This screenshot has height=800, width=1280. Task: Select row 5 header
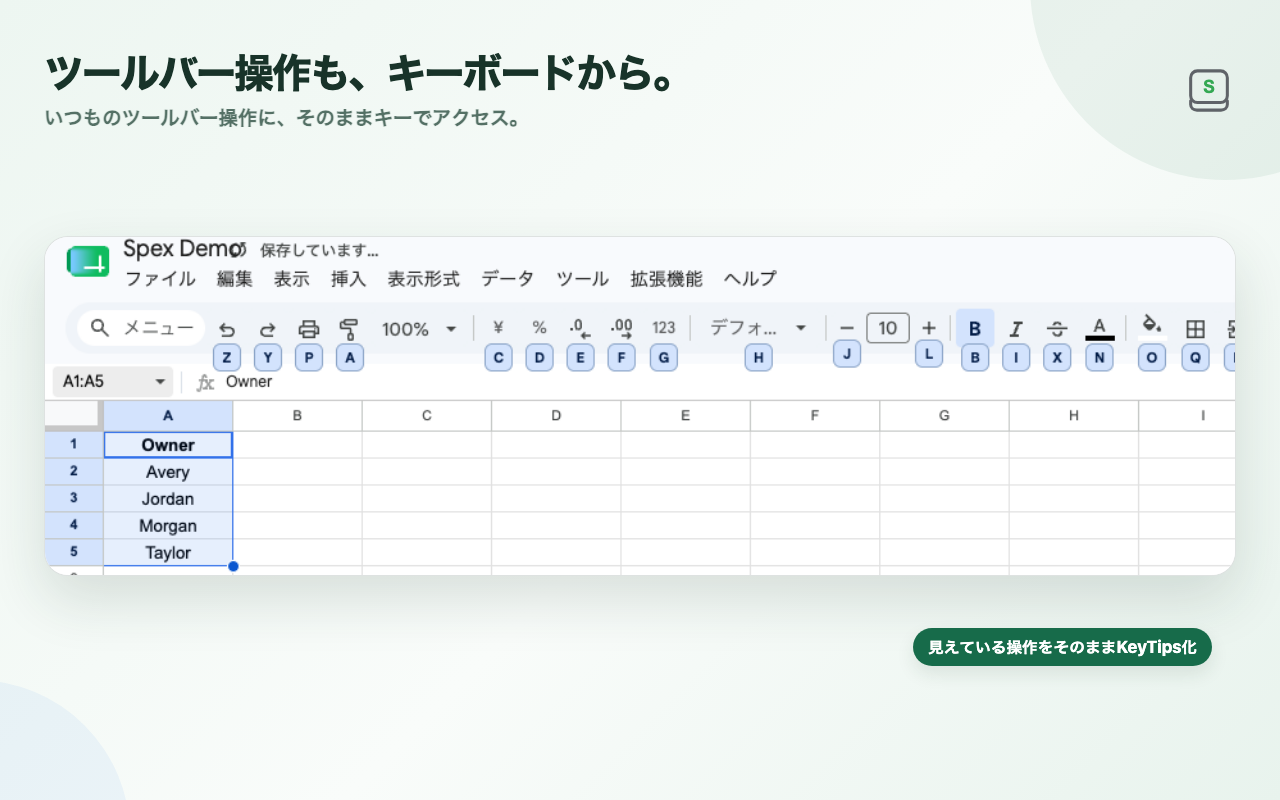pos(74,552)
